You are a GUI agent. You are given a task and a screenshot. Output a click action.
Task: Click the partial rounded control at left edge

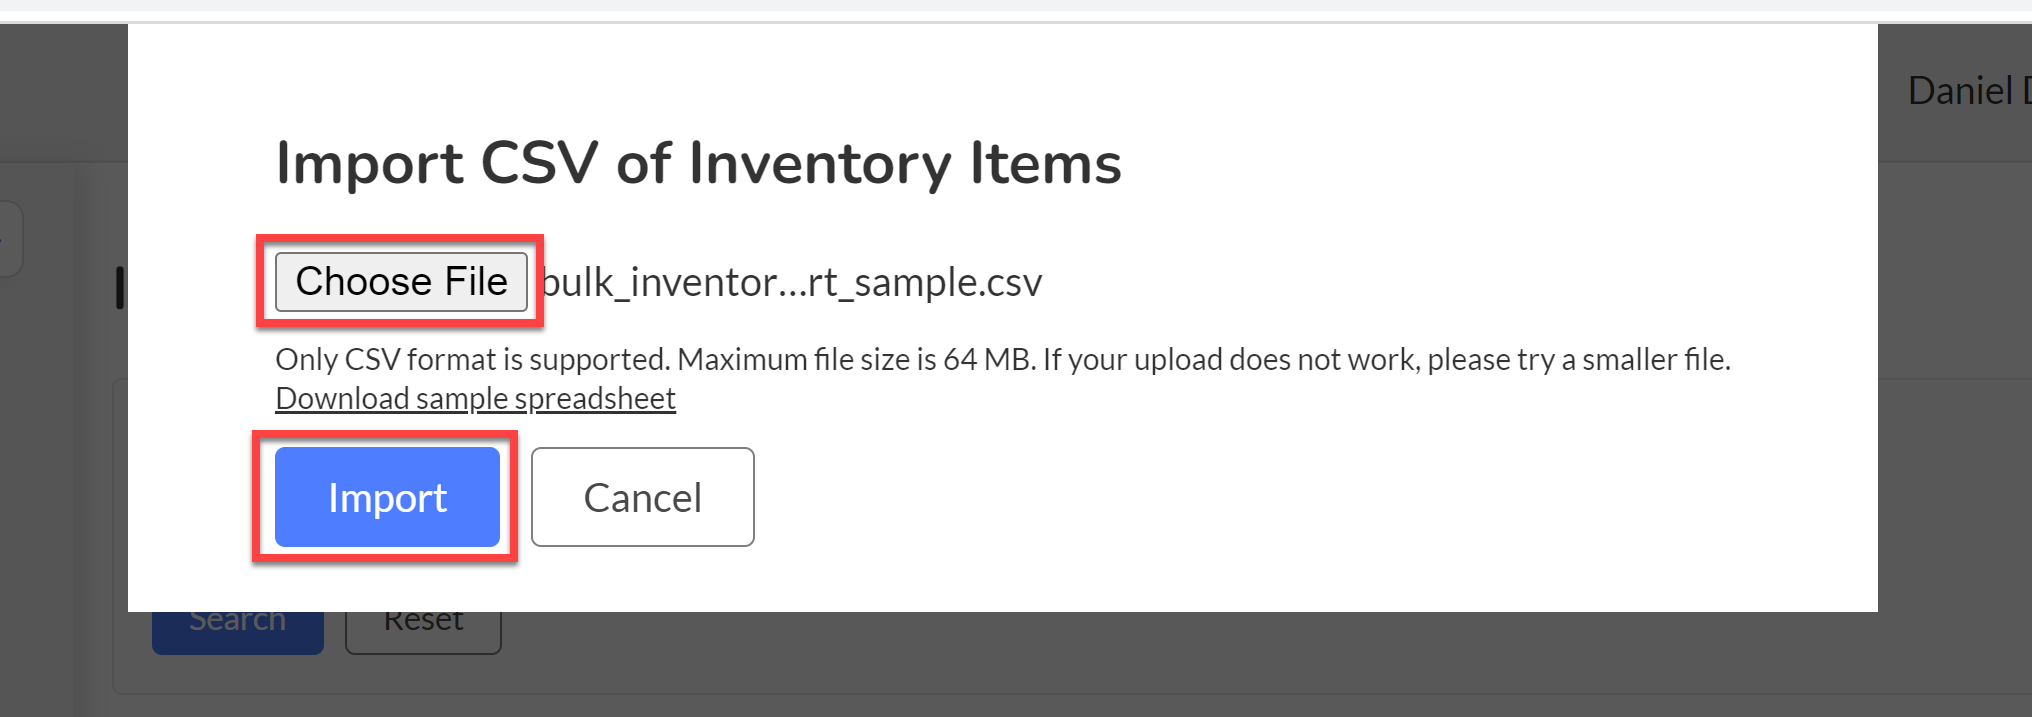click(10, 239)
